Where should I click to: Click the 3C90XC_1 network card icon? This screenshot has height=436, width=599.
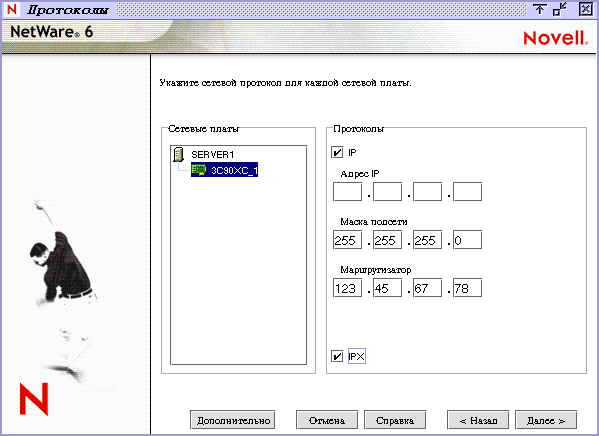tap(199, 170)
